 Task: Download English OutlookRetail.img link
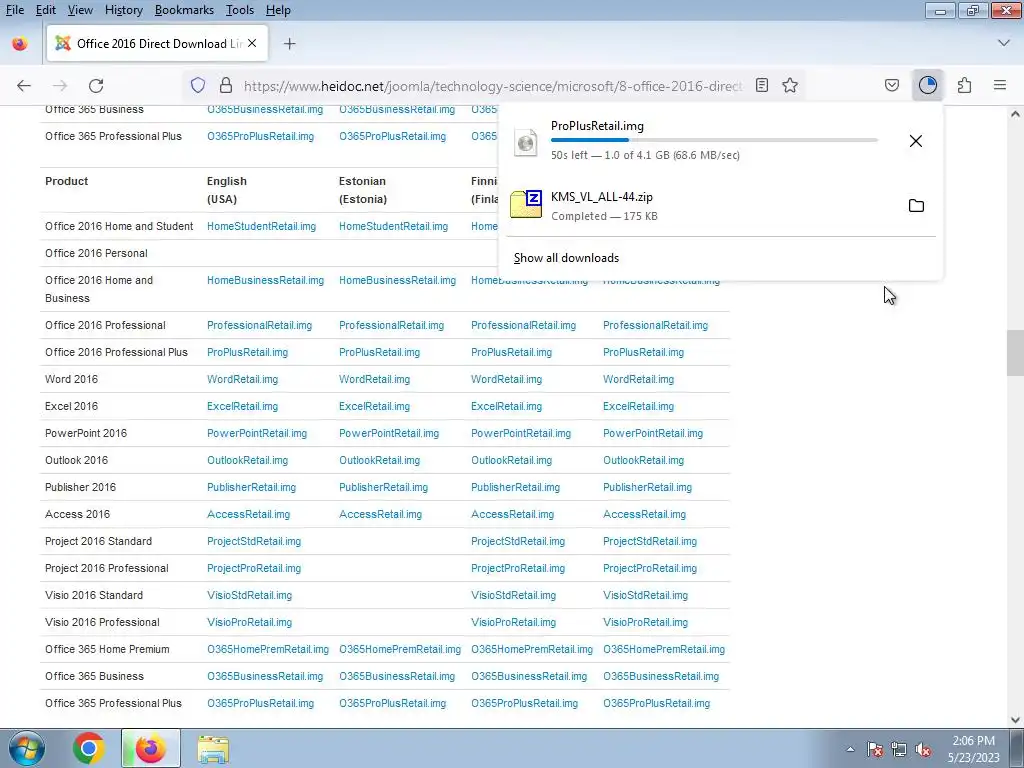[248, 460]
